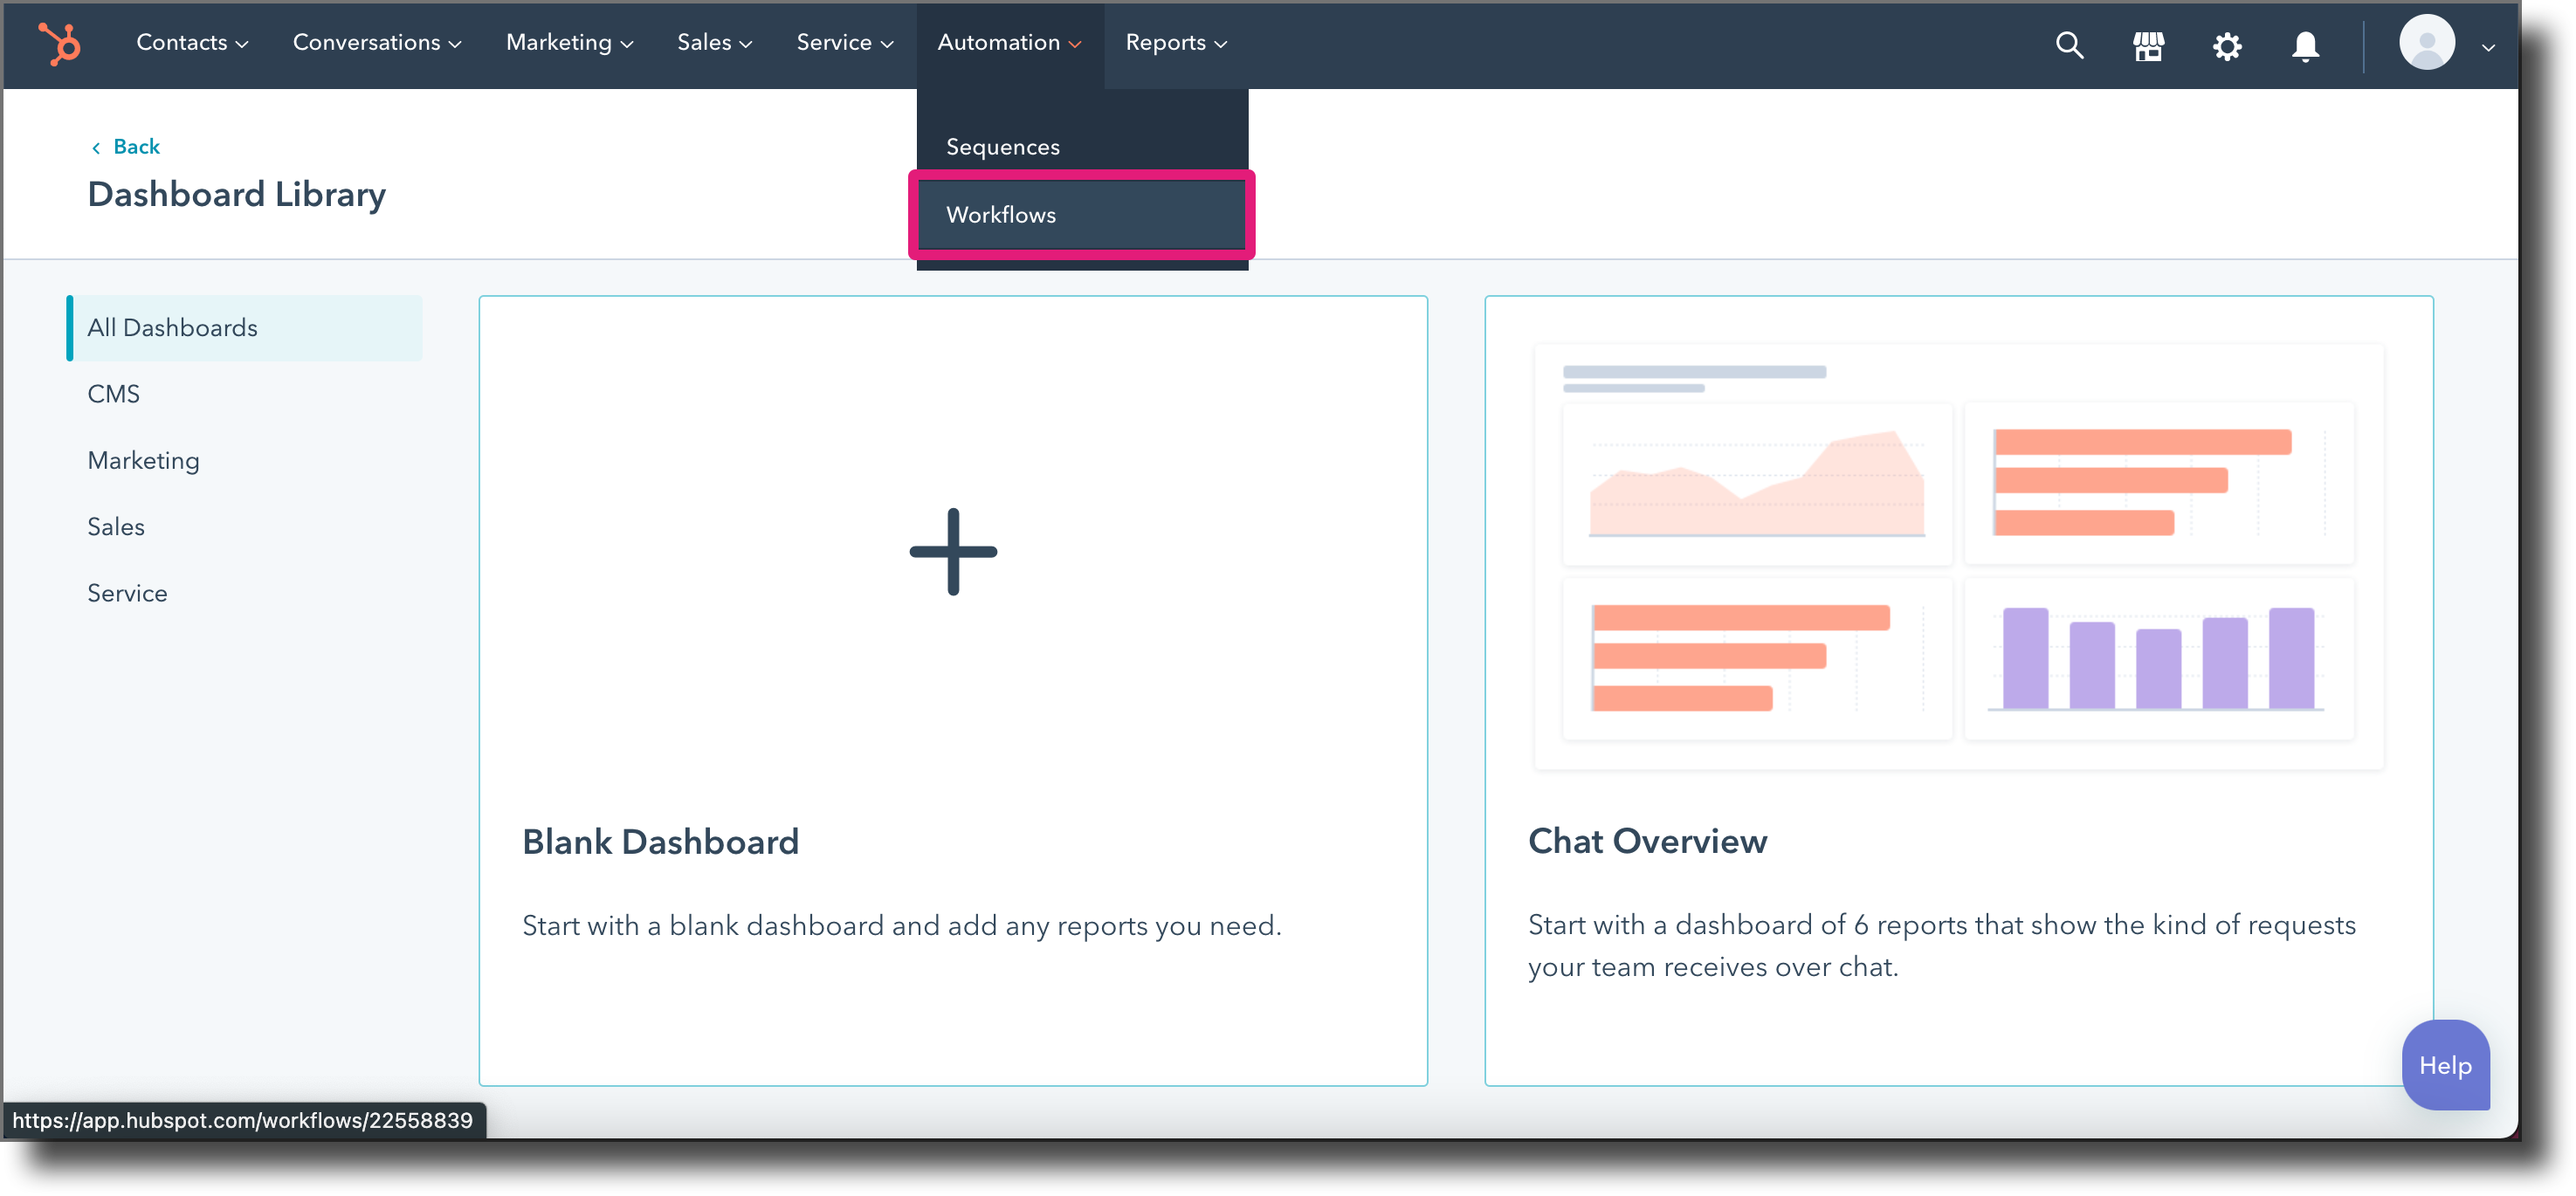Open the search magnifier icon
The image size is (2576, 1196).
tap(2069, 45)
